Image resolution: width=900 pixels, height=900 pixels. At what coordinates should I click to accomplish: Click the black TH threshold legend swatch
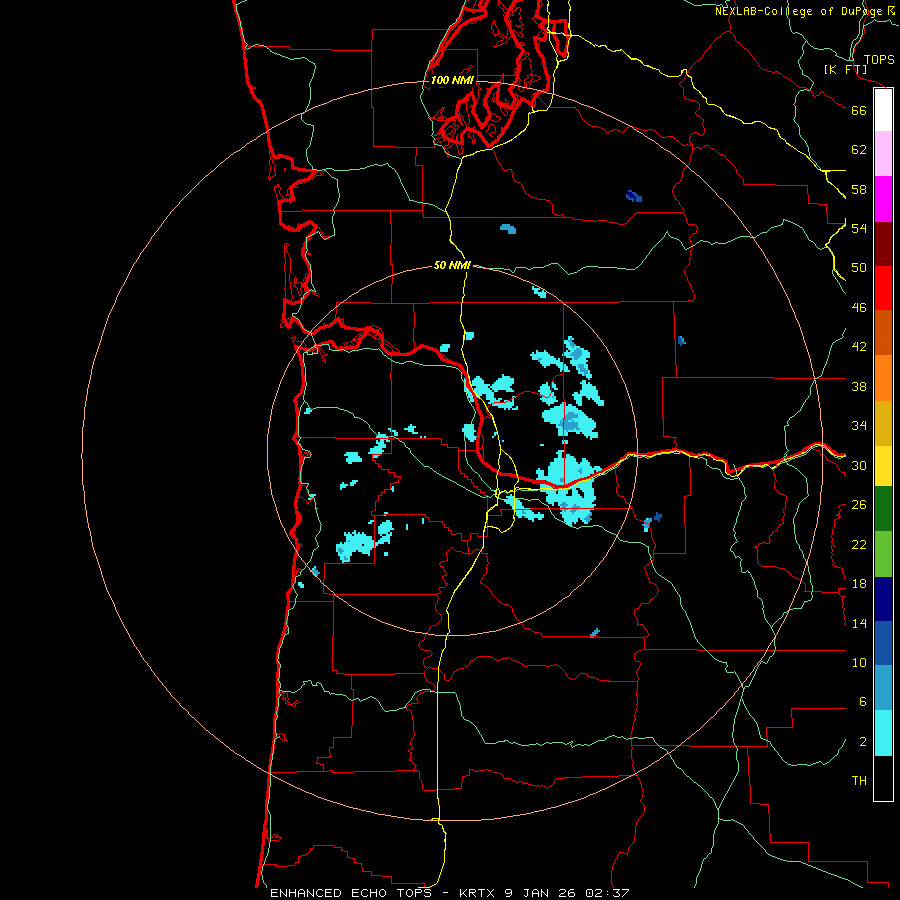coord(883,778)
